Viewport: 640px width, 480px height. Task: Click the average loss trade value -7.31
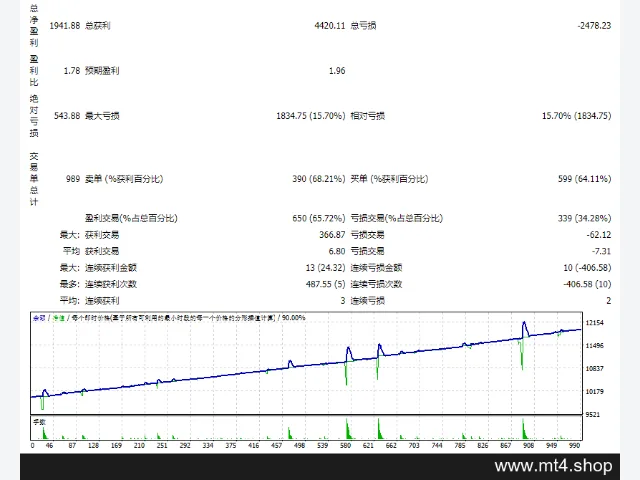tap(601, 251)
